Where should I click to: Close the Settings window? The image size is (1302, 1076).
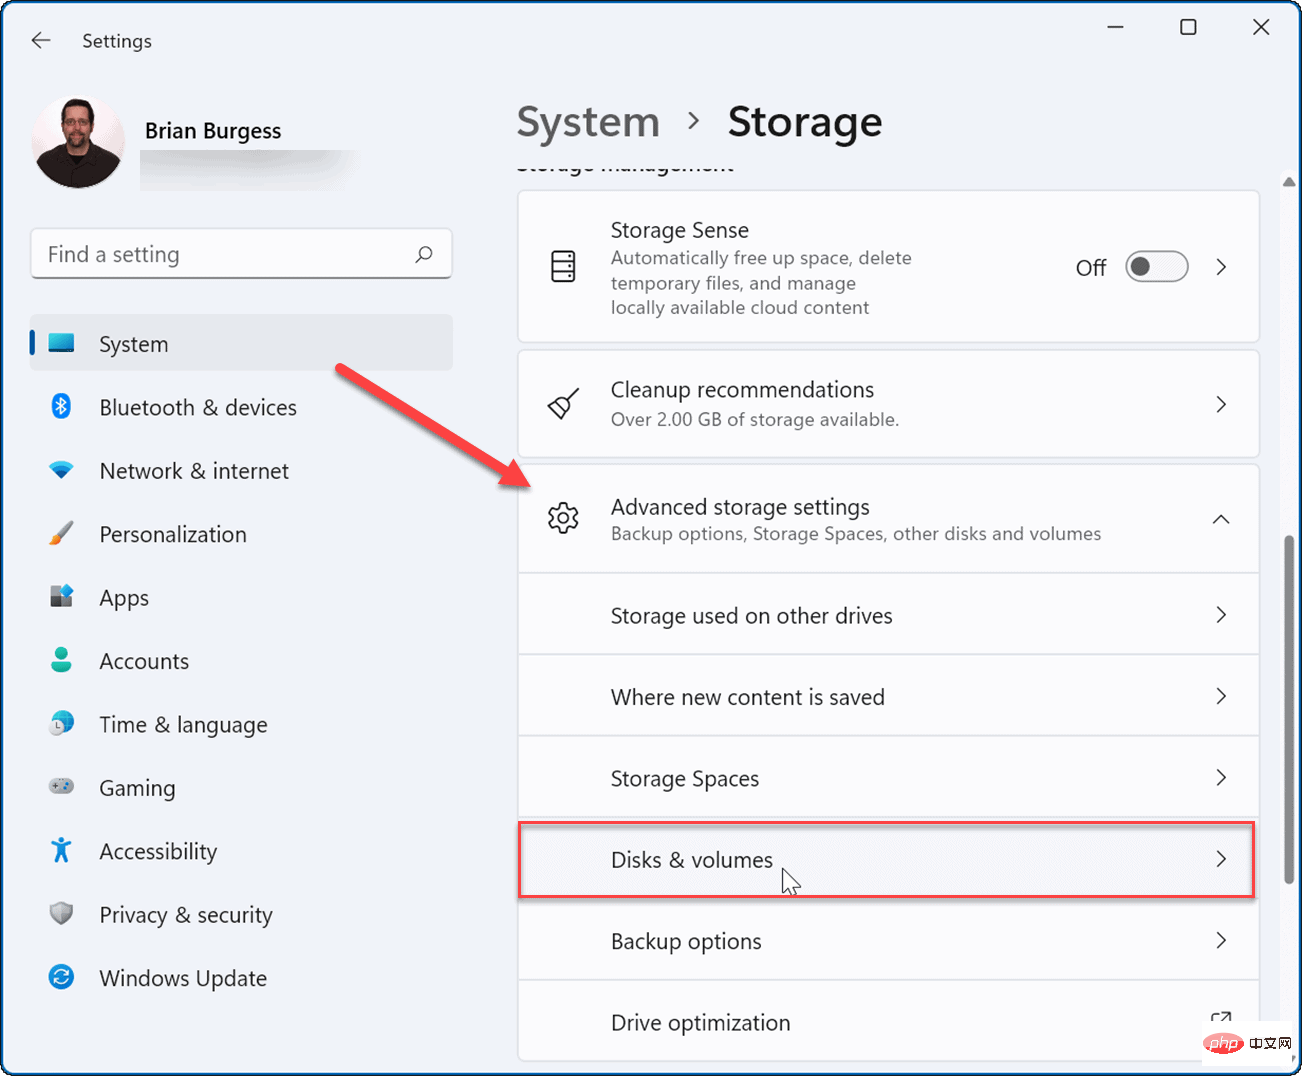tap(1261, 27)
